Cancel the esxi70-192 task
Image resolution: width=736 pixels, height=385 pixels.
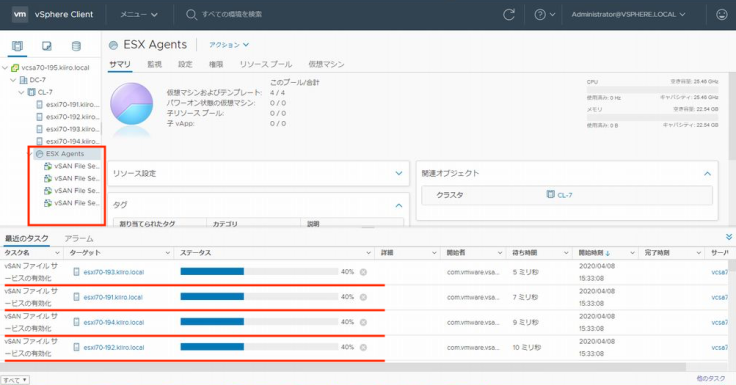point(363,347)
